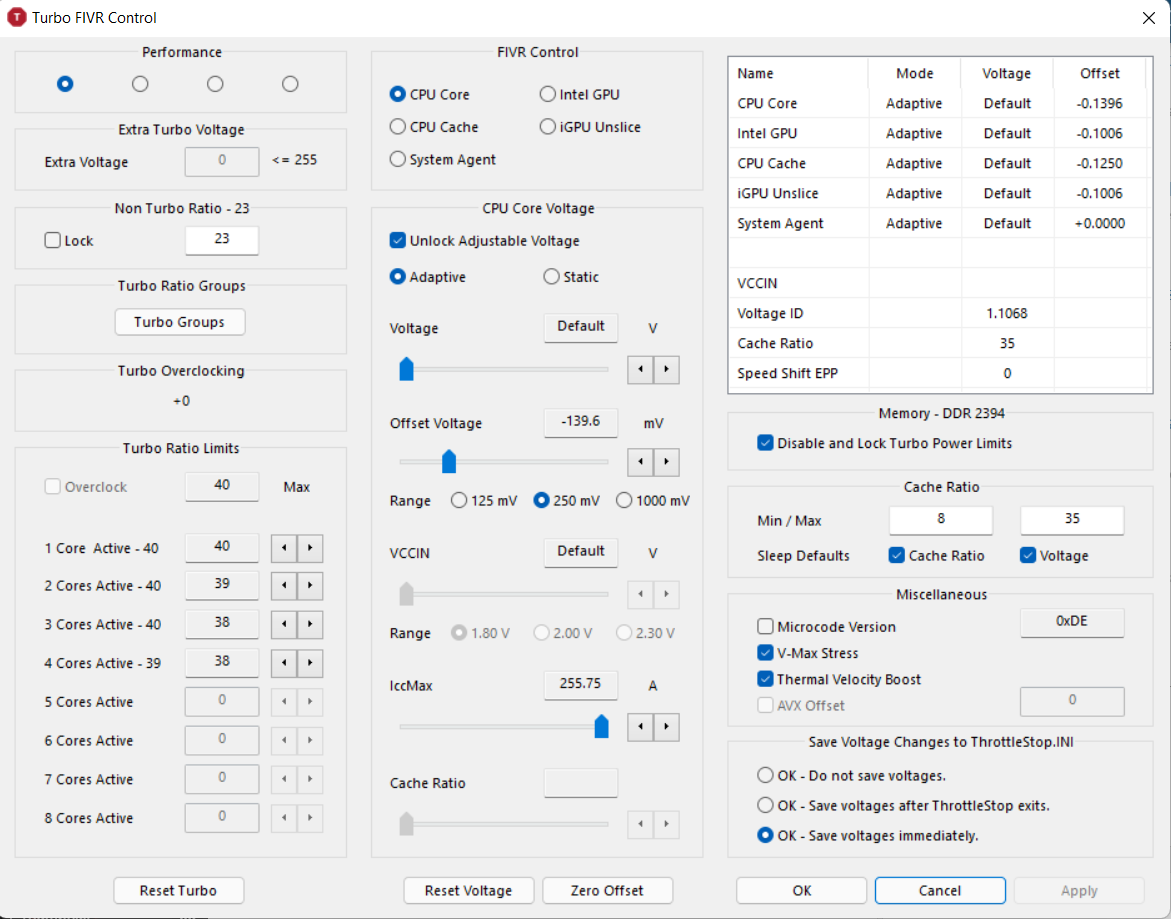
Task: Click the Voltage Default value button
Action: (x=580, y=327)
